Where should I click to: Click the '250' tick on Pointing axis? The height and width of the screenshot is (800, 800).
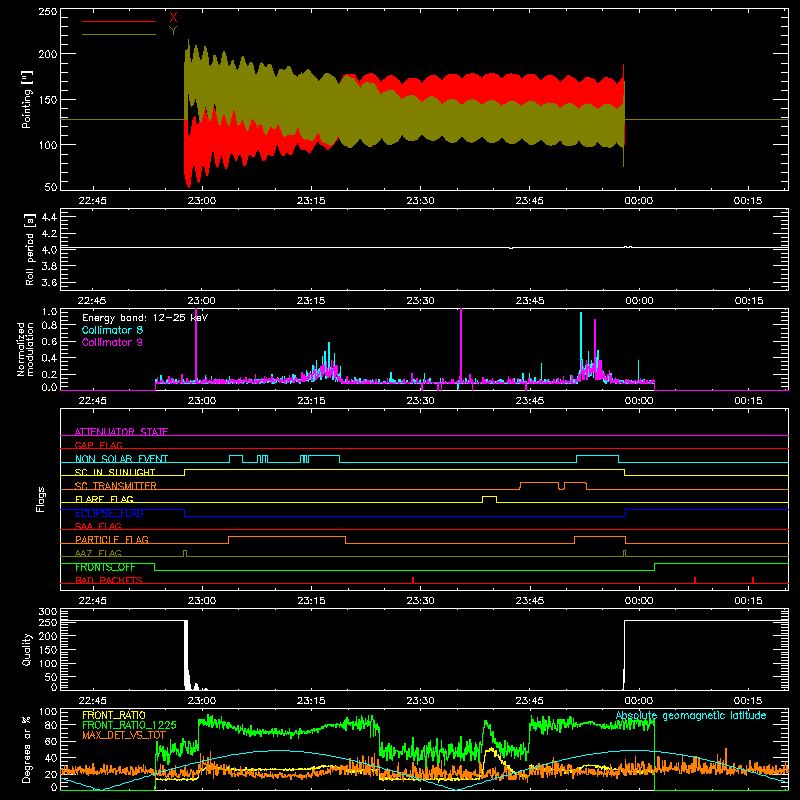pyautogui.click(x=48, y=11)
